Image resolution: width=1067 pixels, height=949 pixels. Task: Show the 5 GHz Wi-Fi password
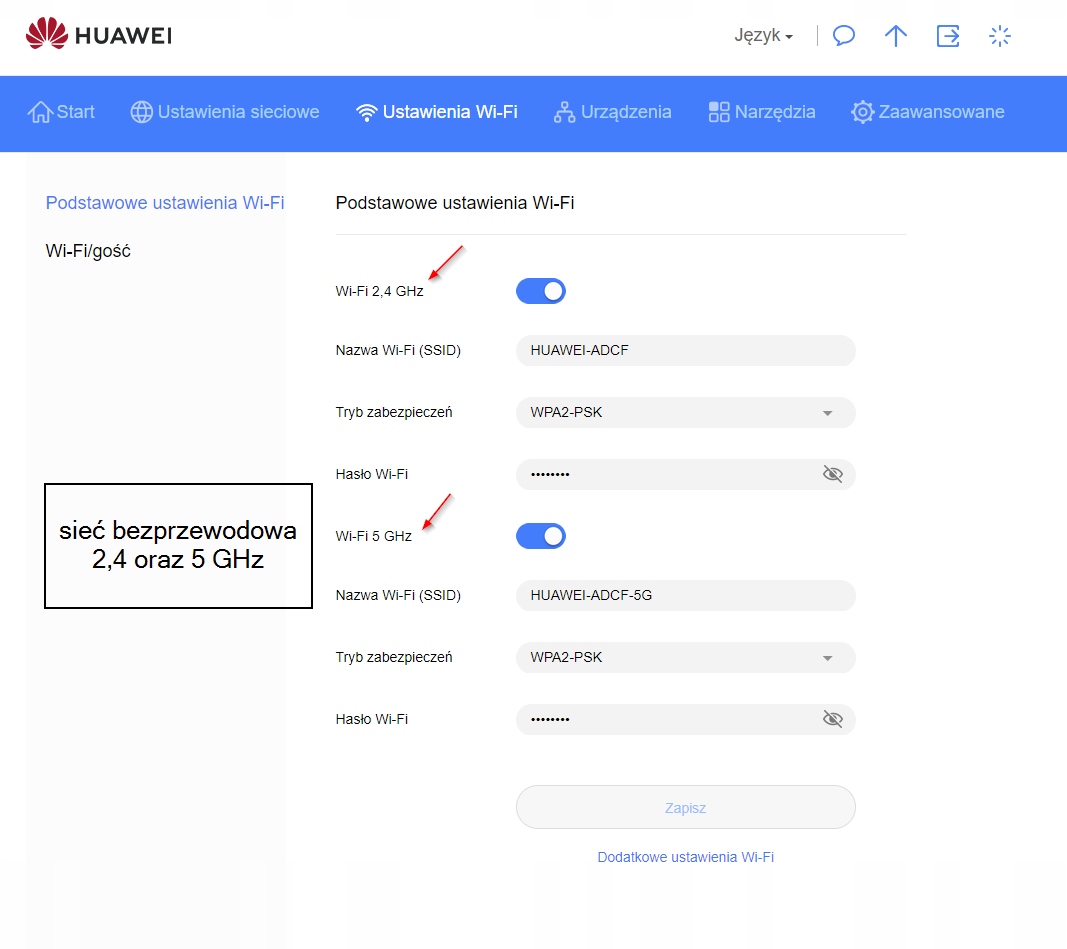832,719
